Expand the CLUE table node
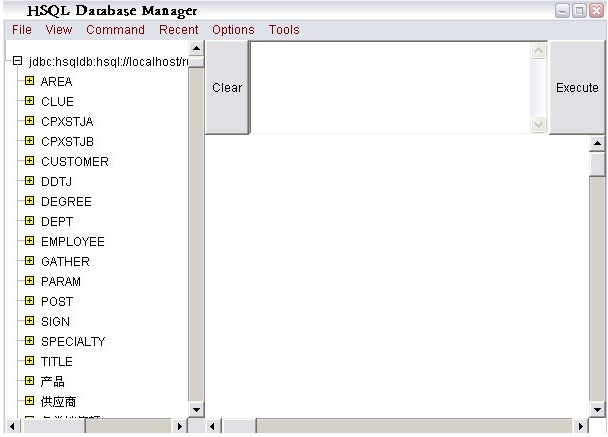608x437 pixels. [29, 101]
